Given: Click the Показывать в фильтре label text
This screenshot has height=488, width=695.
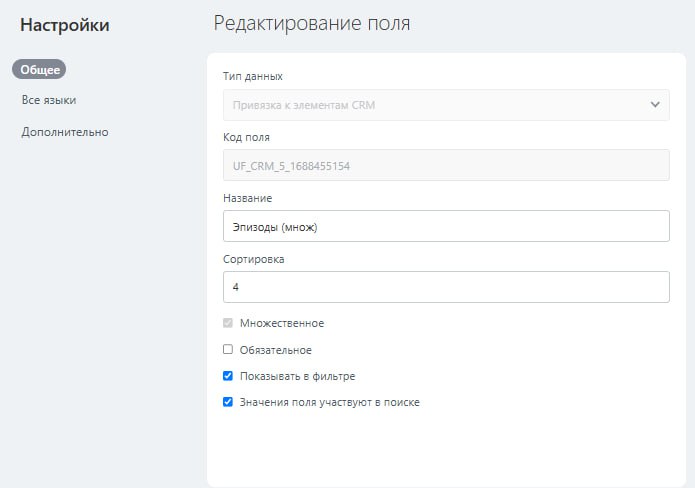Looking at the screenshot, I should point(298,376).
